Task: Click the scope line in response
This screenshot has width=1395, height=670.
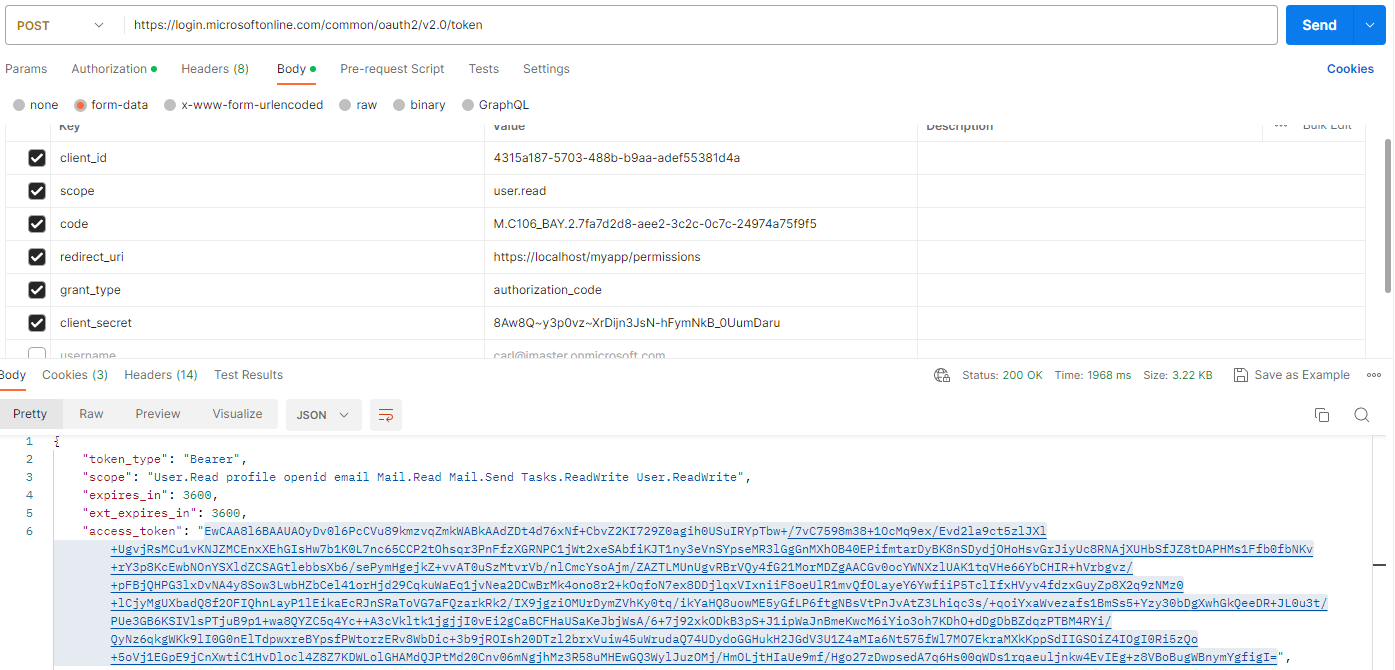Action: click(x=416, y=477)
